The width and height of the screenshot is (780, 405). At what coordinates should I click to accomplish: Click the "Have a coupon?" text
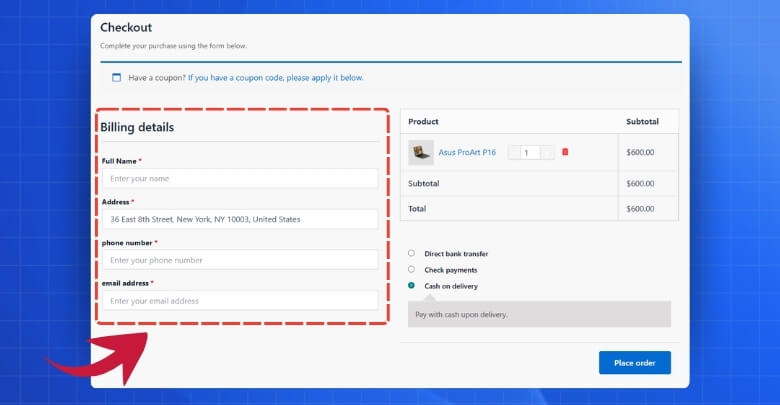pos(157,78)
